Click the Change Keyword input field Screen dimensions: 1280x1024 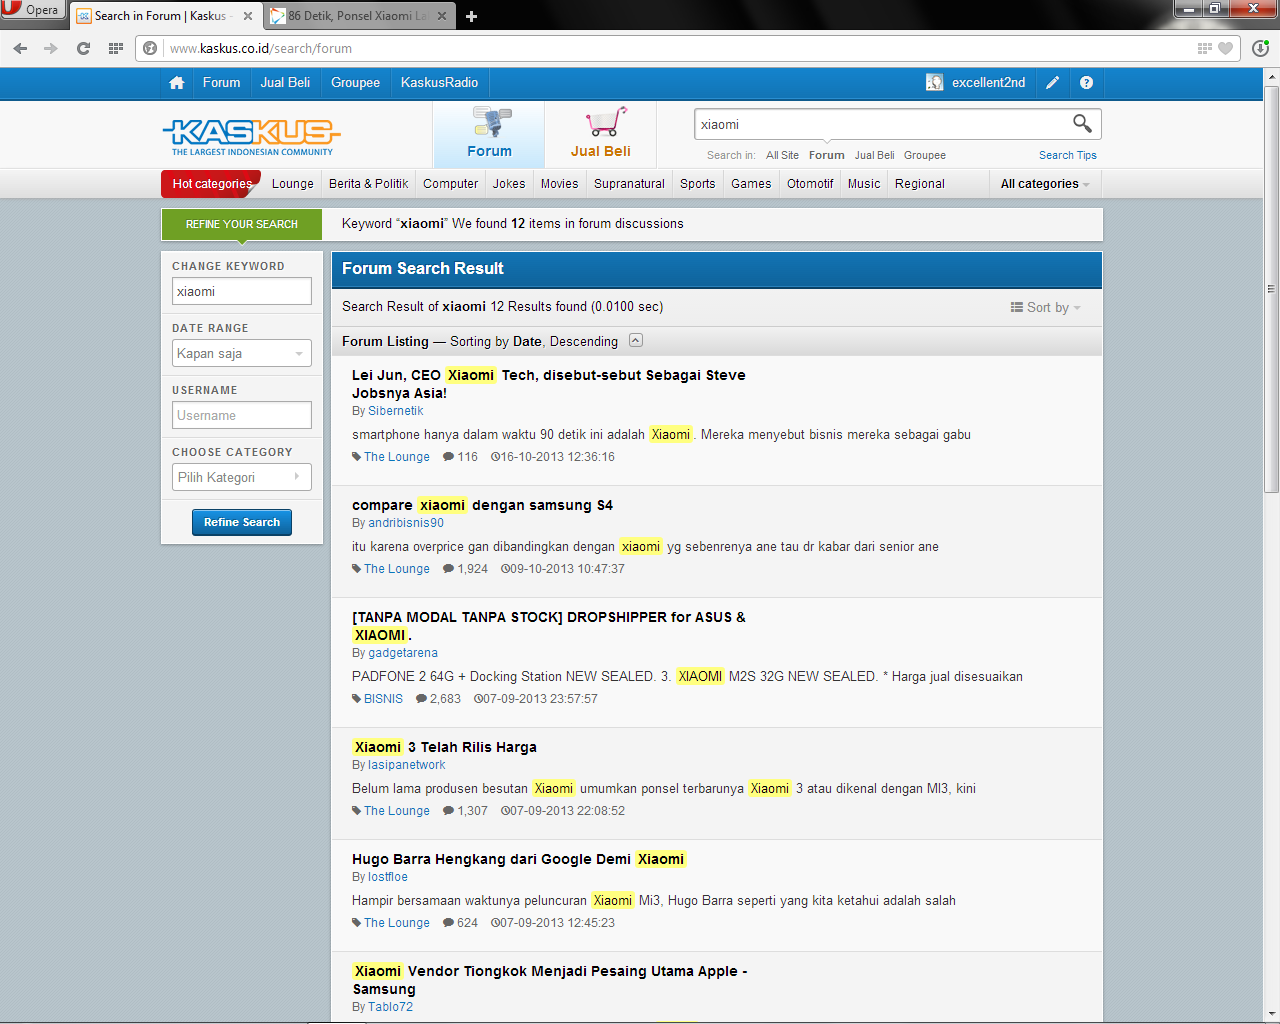242,291
